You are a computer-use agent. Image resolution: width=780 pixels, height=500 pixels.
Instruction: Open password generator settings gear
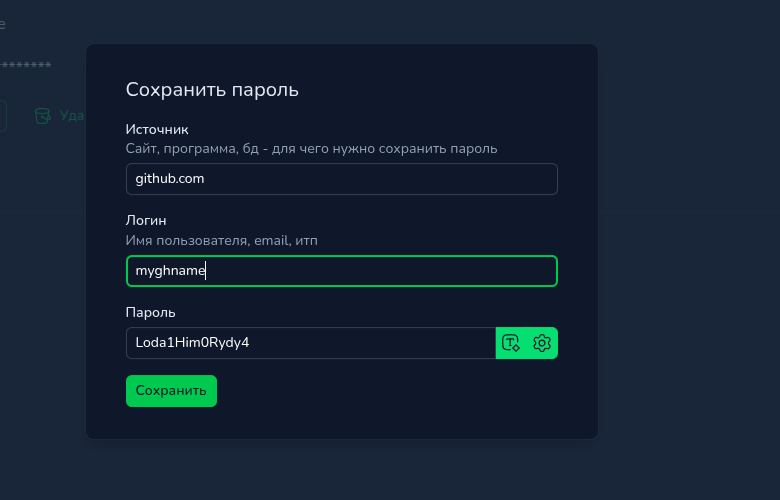click(x=542, y=343)
